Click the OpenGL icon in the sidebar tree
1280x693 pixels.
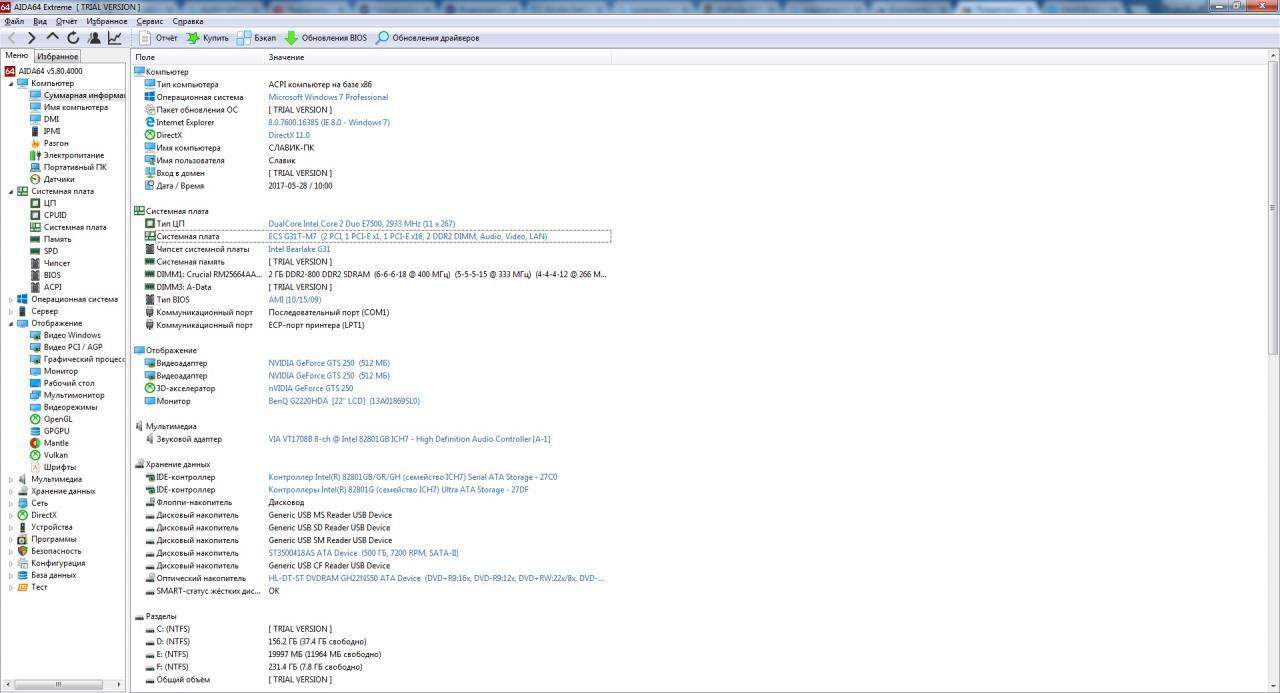click(x=36, y=419)
